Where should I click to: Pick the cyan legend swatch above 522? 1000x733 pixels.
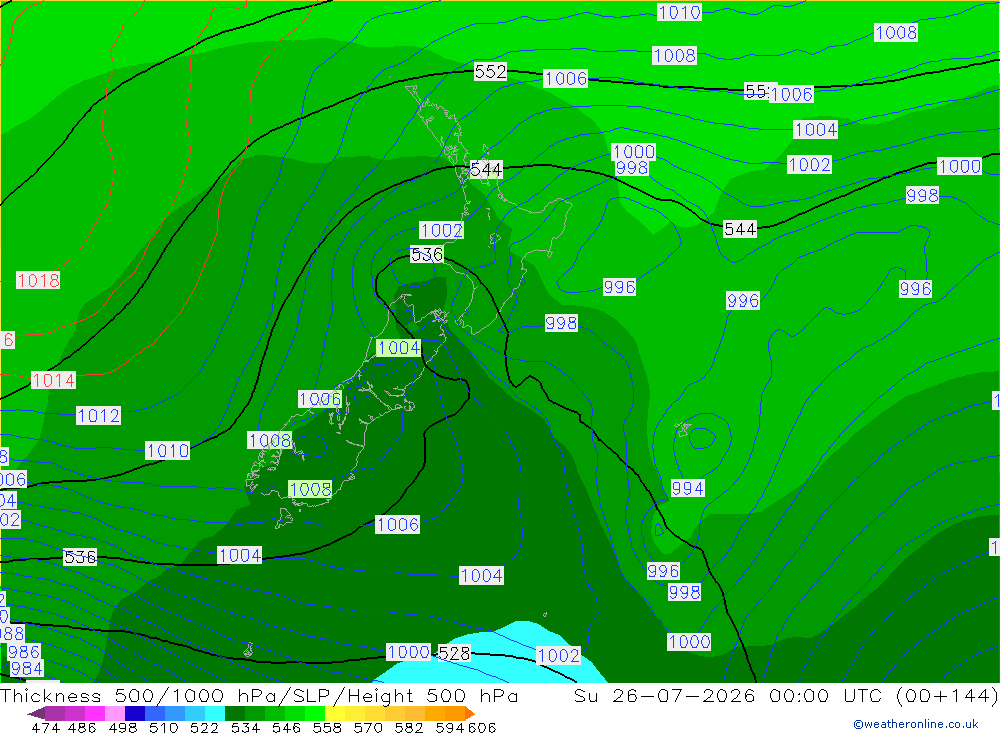pos(215,713)
